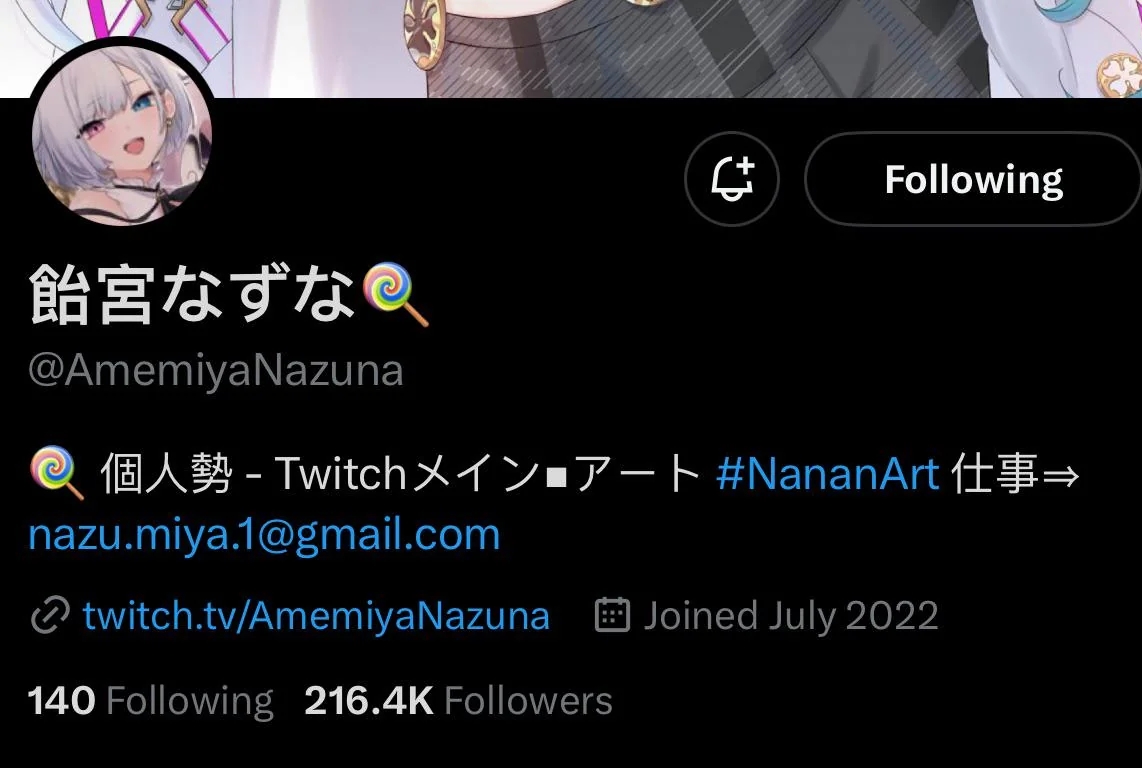Click the #NananArt hashtag

(827, 474)
